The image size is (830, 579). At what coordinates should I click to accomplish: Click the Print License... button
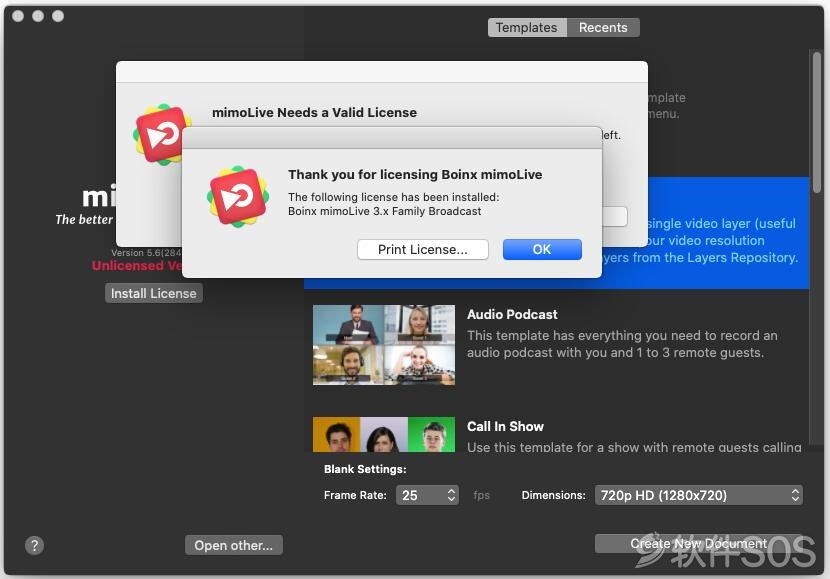coord(422,249)
